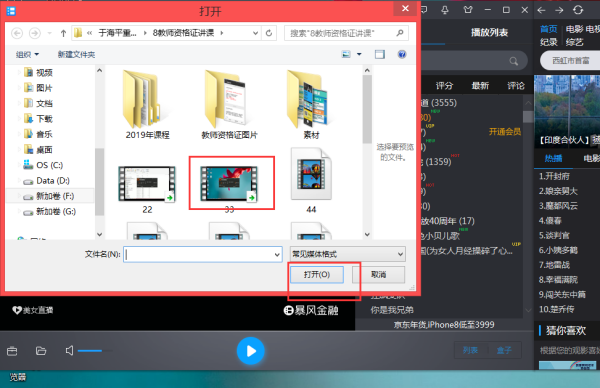This screenshot has height=388, width=600.
Task: Select 图片 in the navigation tree
Action: tap(44, 88)
